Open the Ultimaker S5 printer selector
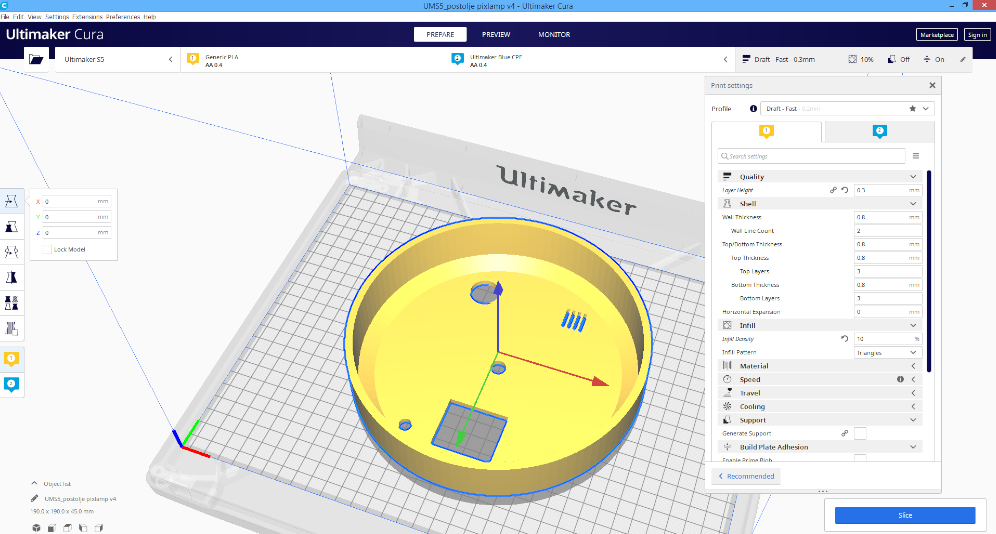 (x=118, y=59)
